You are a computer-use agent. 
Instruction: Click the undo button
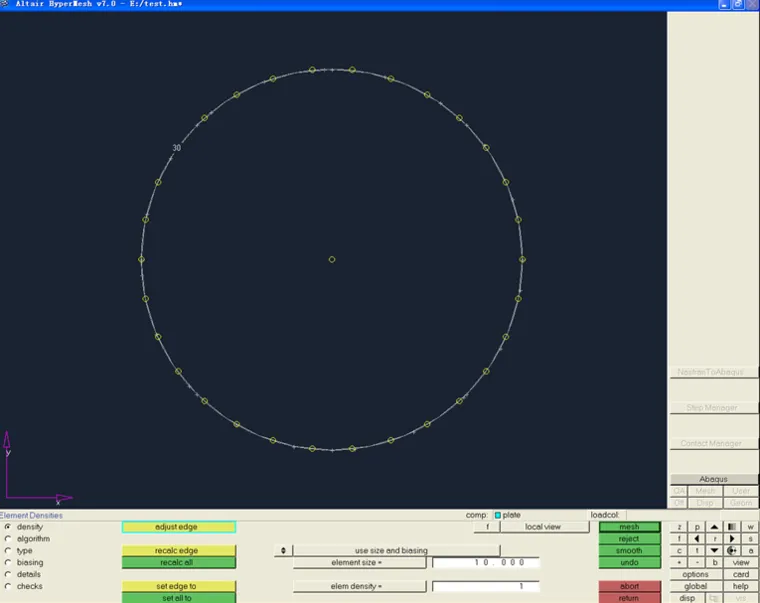click(629, 562)
